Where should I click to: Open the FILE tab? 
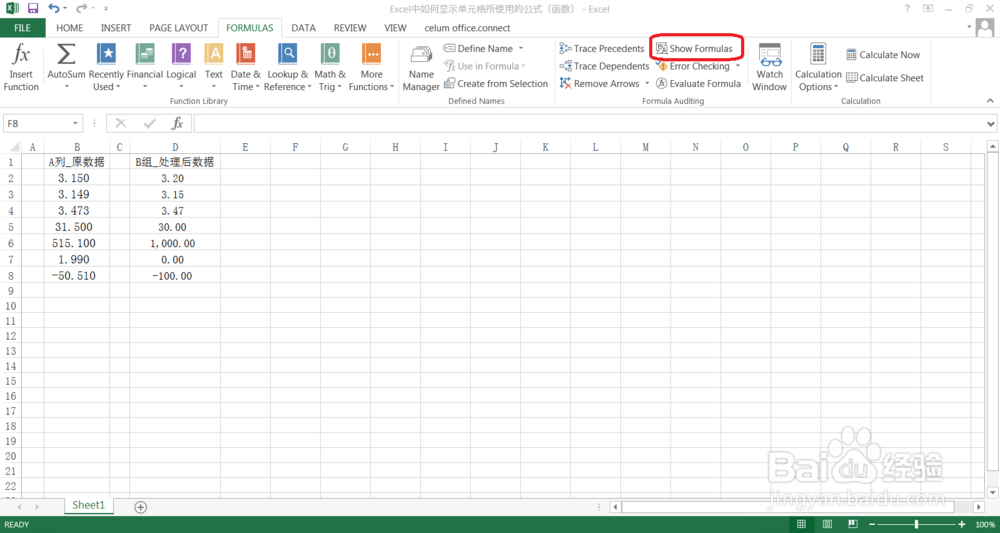tap(22, 28)
